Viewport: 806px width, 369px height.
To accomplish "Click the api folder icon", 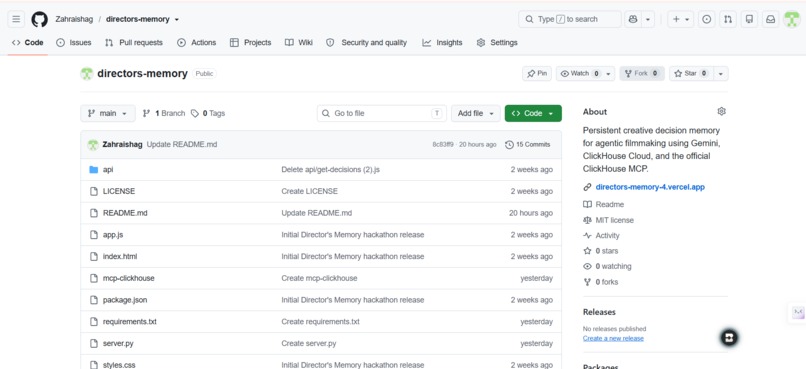I will (94, 170).
